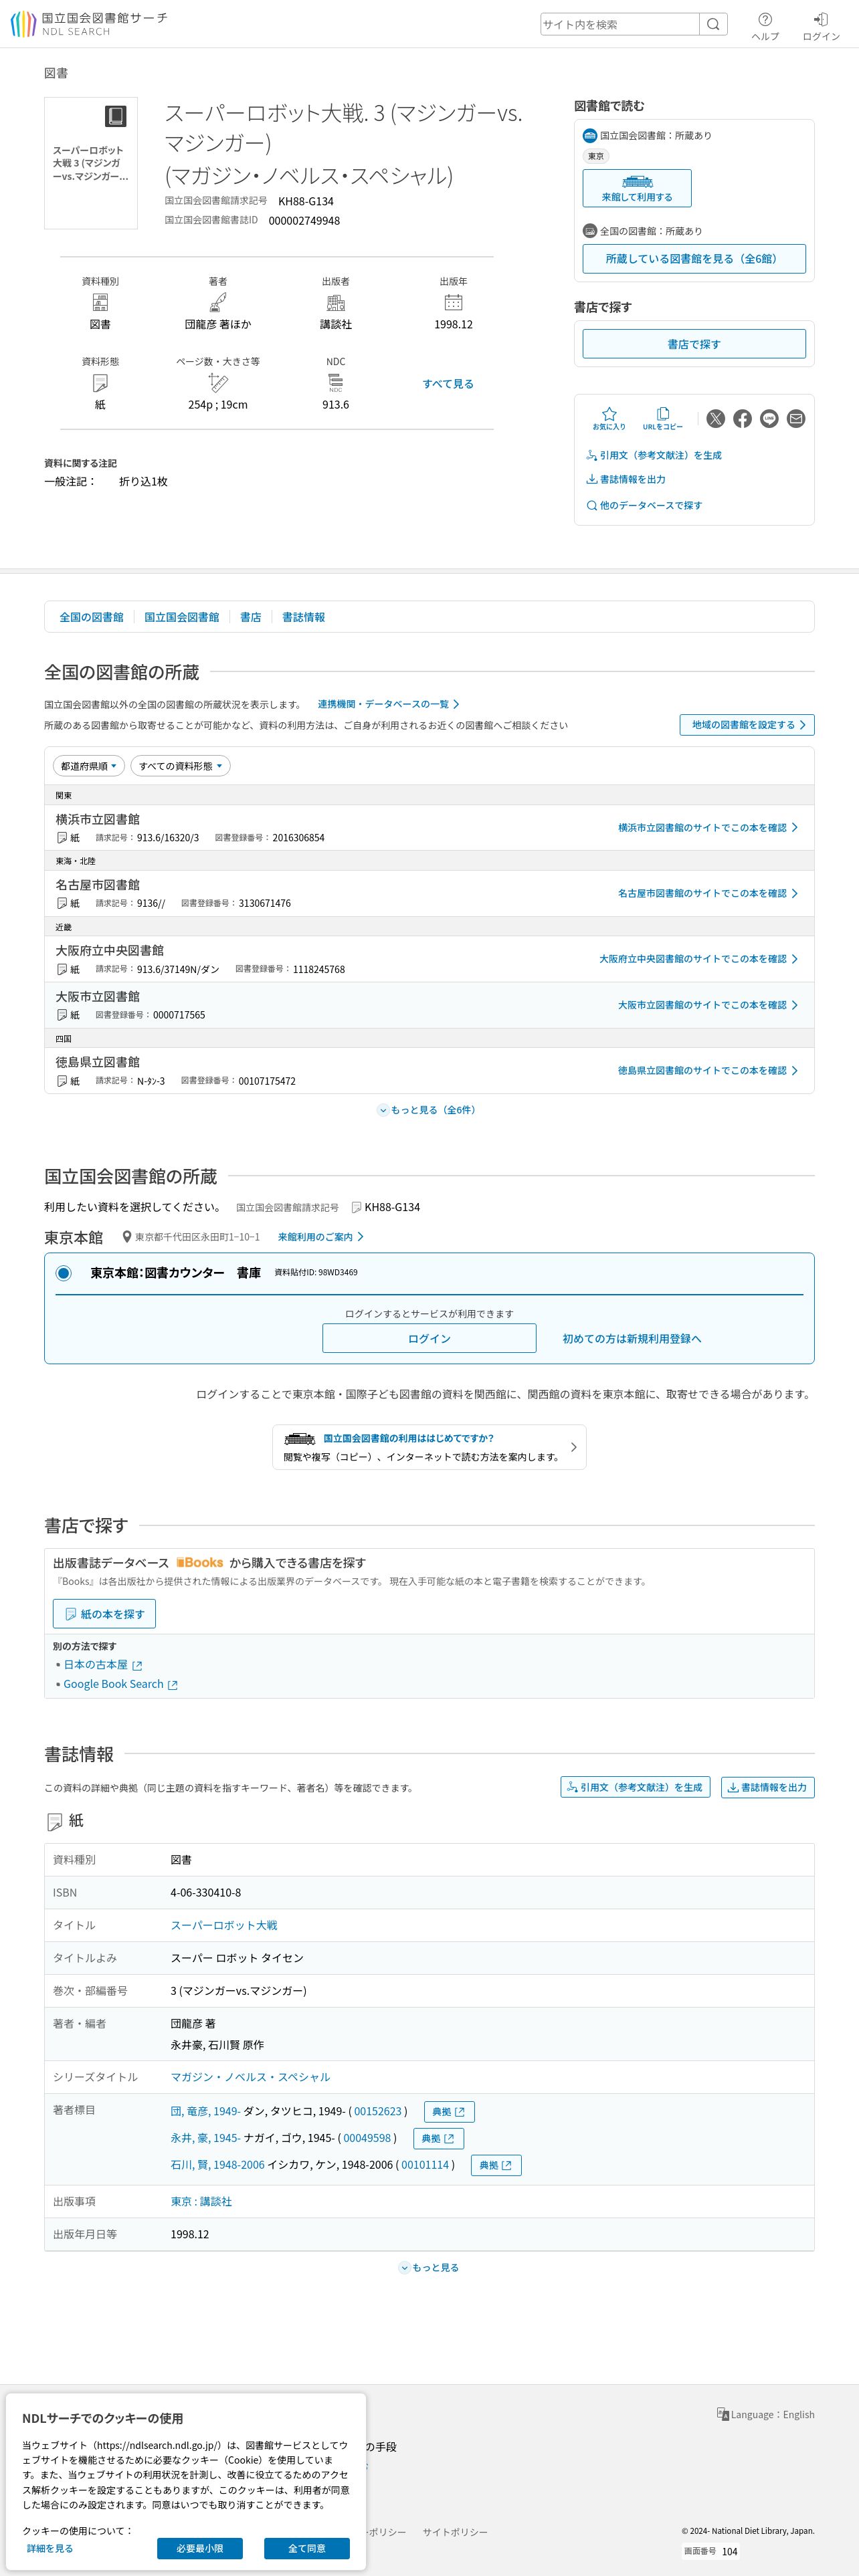Image resolution: width=859 pixels, height=2576 pixels.
Task: Open 国立国会図書館の利用ははじめてですか card
Action: pyautogui.click(x=429, y=1447)
